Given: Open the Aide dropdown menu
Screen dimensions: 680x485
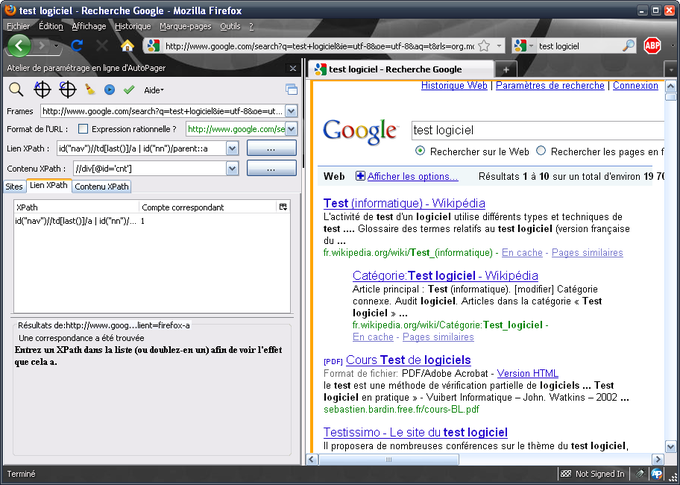Looking at the screenshot, I should (x=154, y=90).
